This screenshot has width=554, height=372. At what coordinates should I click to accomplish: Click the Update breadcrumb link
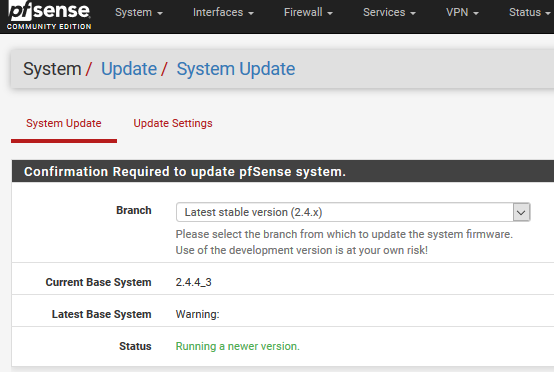pos(129,69)
